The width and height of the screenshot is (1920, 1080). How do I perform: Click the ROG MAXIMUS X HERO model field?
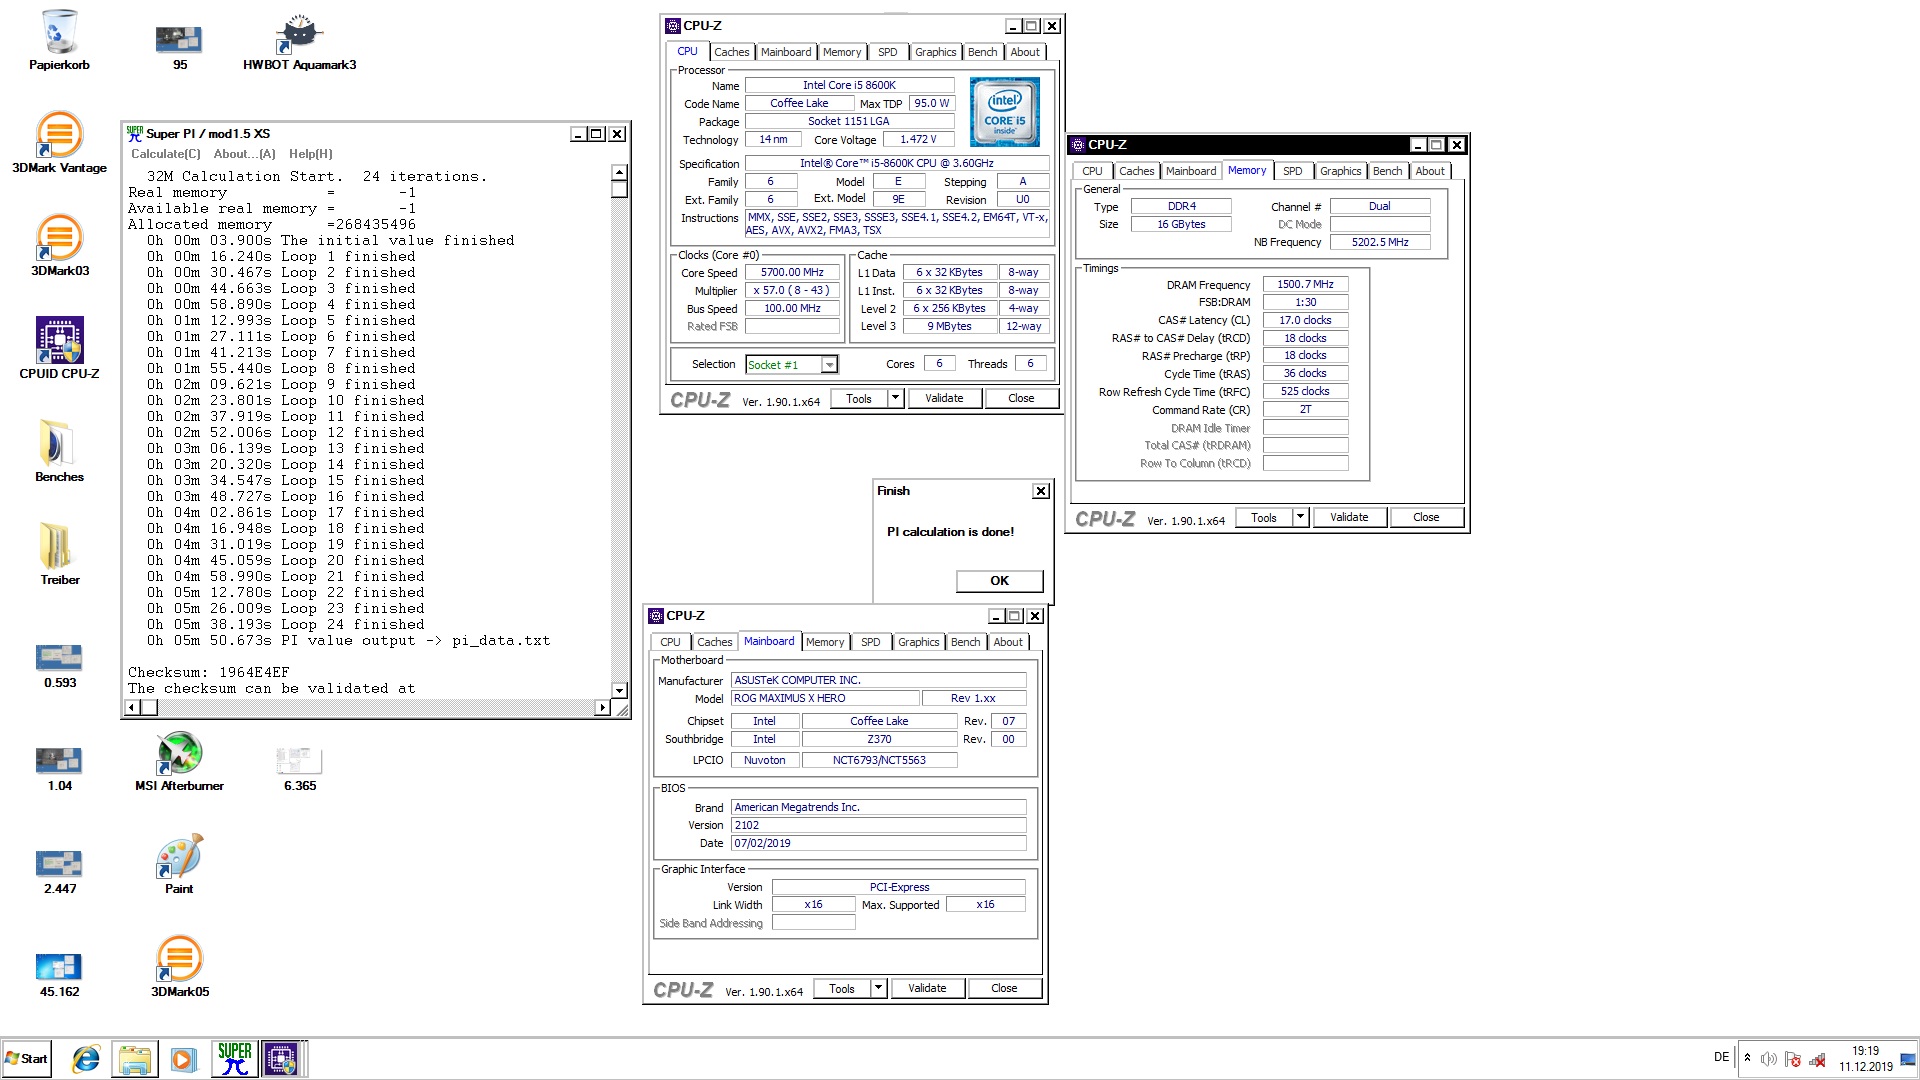(x=824, y=698)
